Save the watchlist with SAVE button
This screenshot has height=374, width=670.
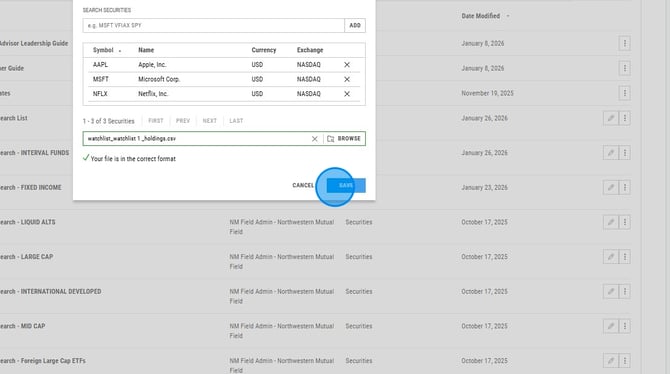point(346,186)
